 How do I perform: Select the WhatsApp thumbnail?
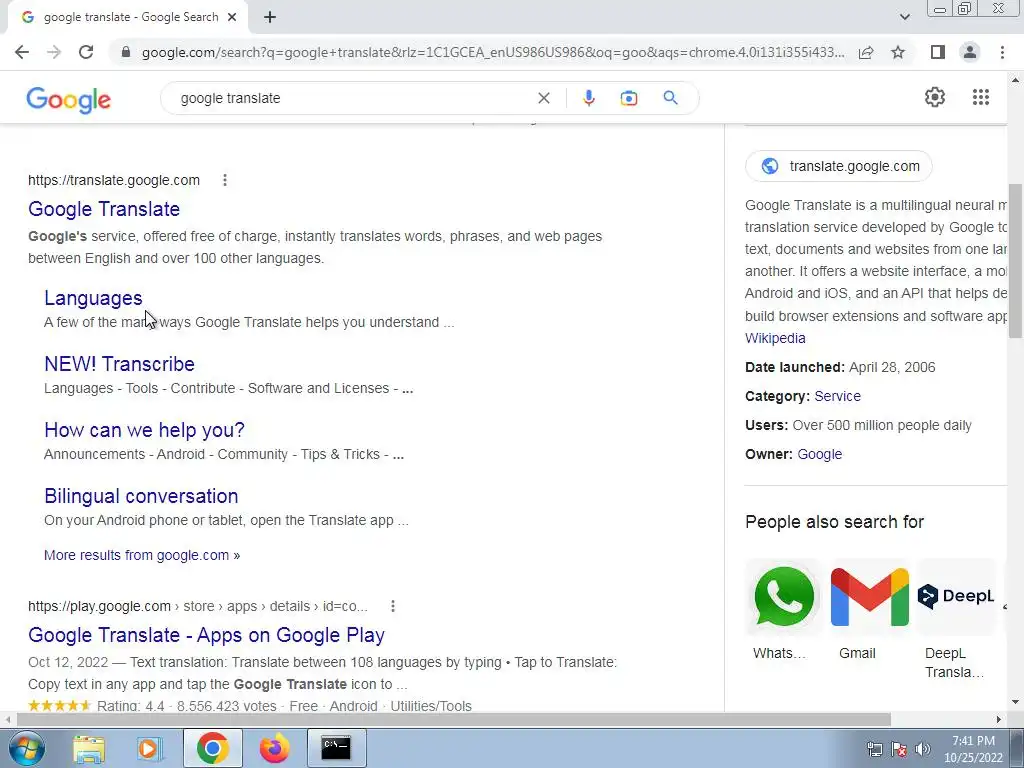pyautogui.click(x=783, y=596)
